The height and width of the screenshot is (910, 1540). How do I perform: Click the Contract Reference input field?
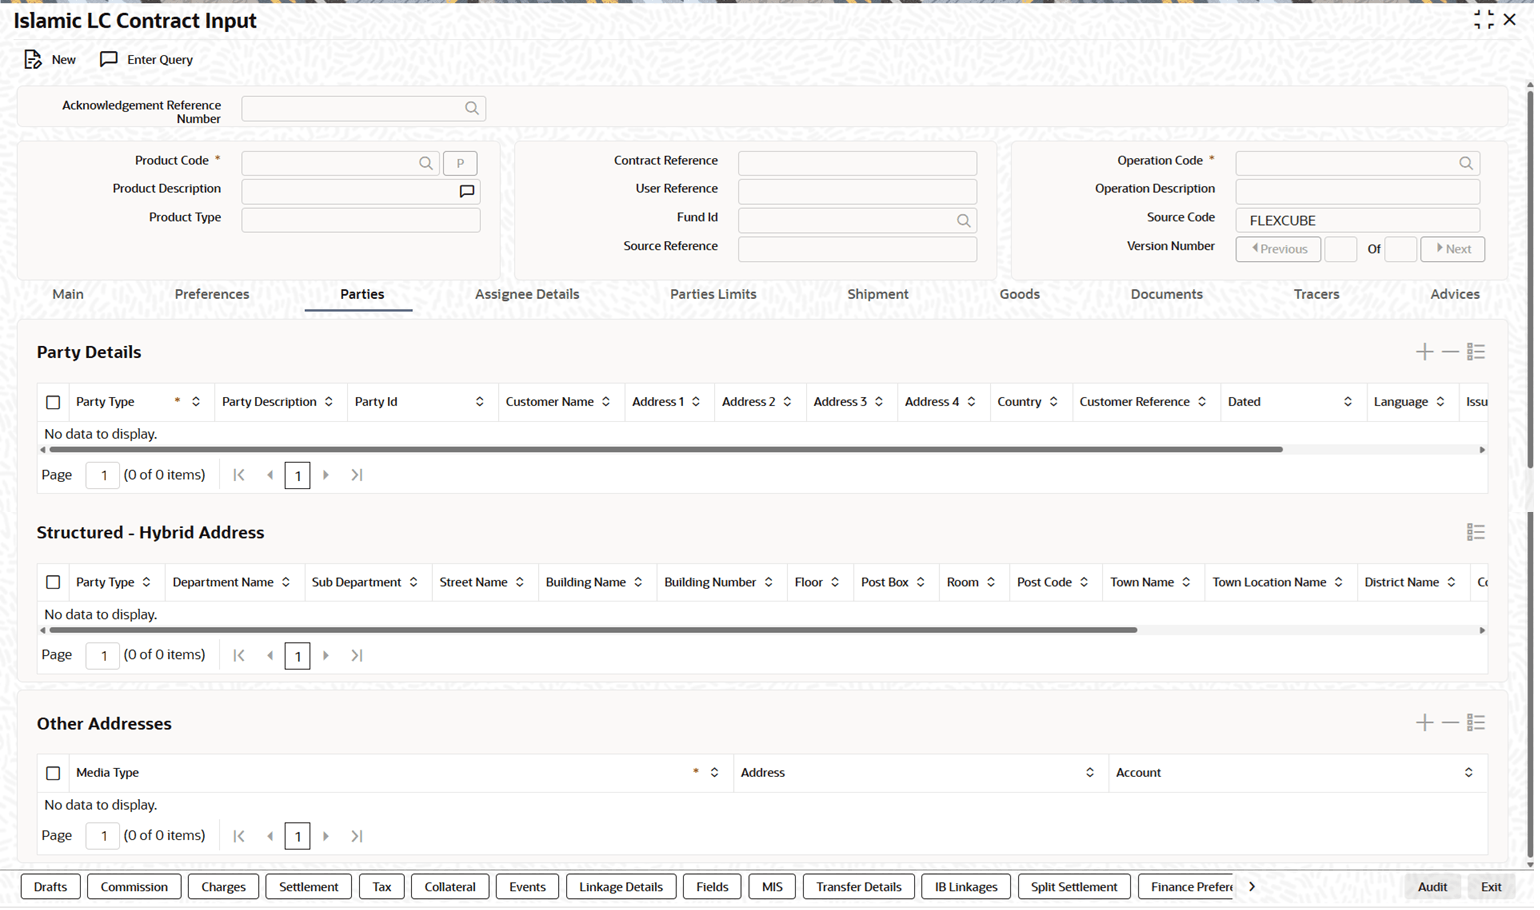tap(857, 163)
